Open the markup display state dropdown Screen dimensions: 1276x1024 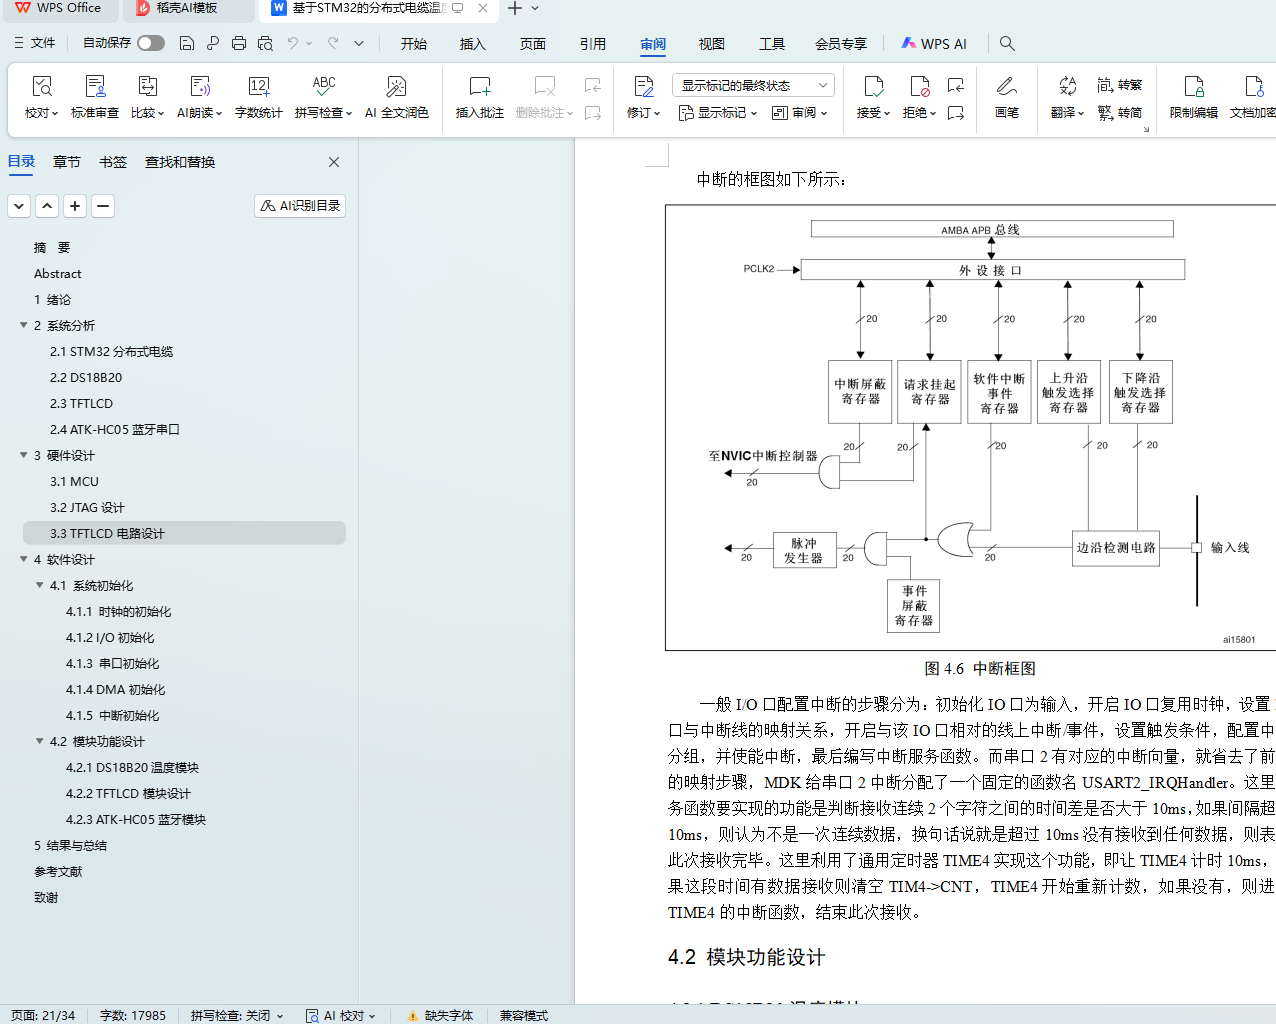(753, 85)
